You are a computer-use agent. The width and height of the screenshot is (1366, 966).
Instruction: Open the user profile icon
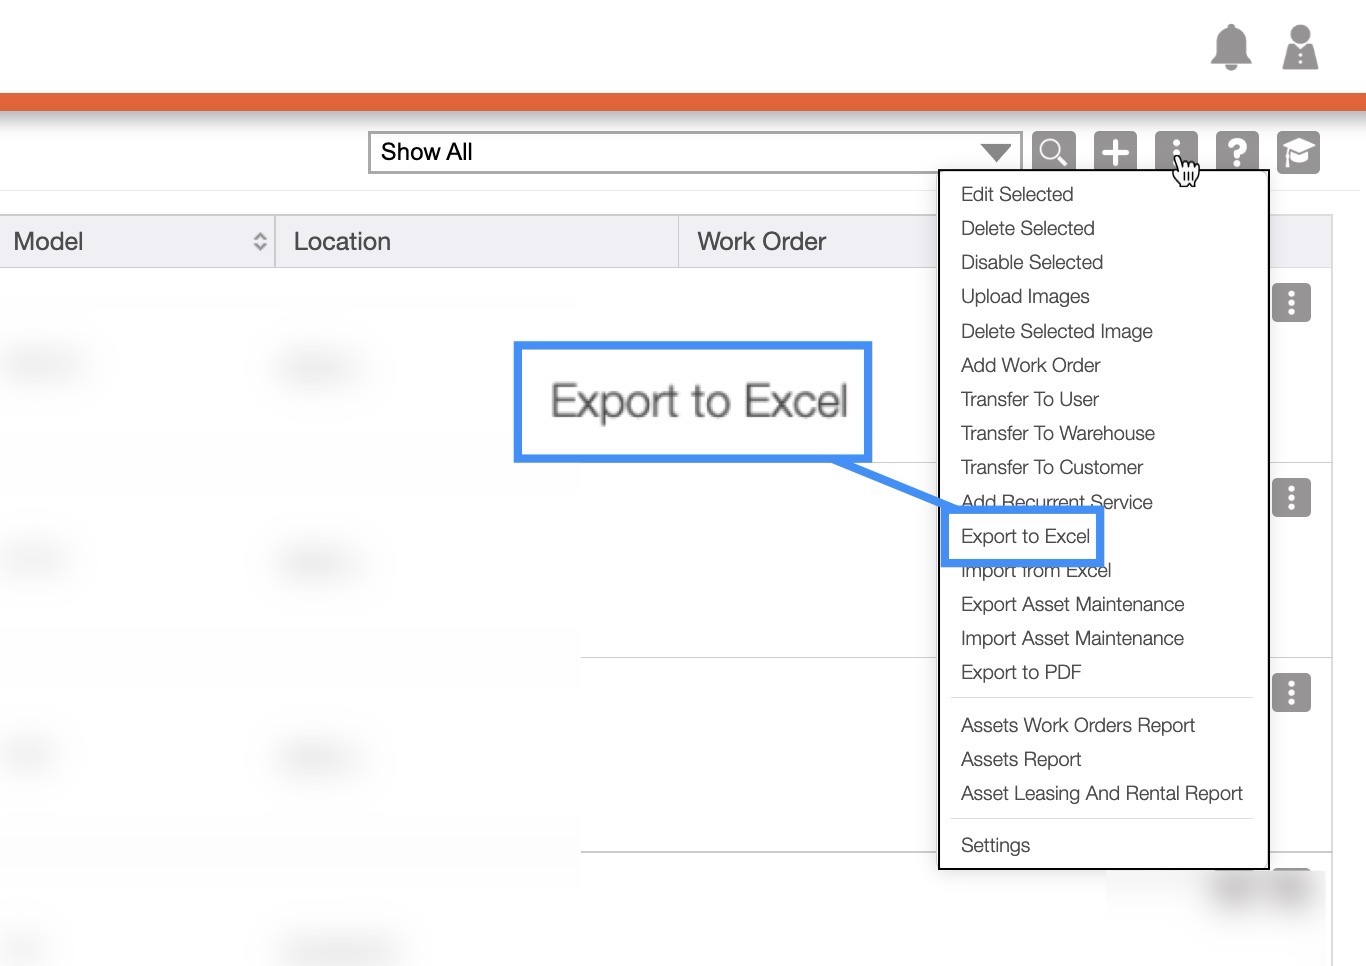tap(1300, 47)
